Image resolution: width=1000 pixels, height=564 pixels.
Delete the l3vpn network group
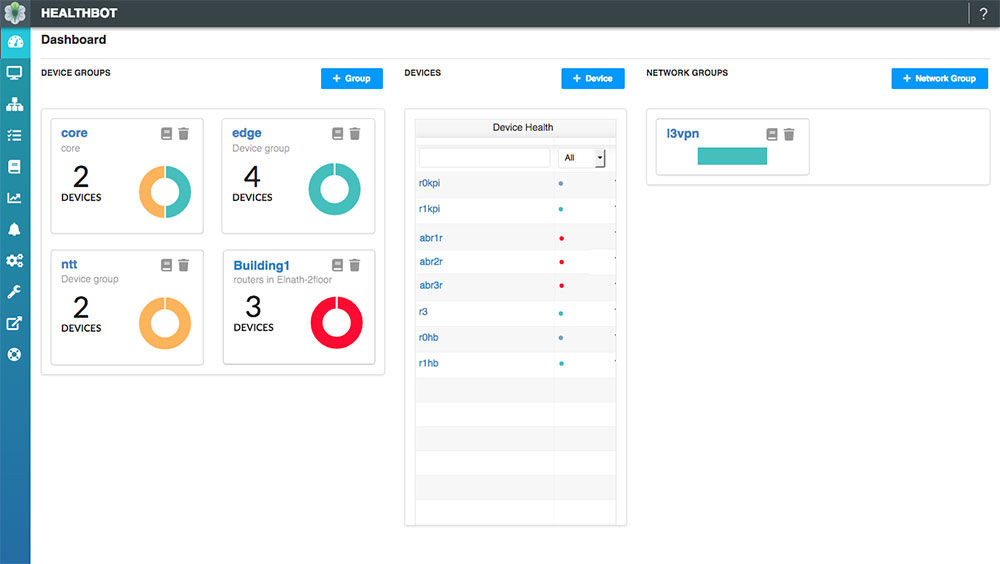point(789,134)
